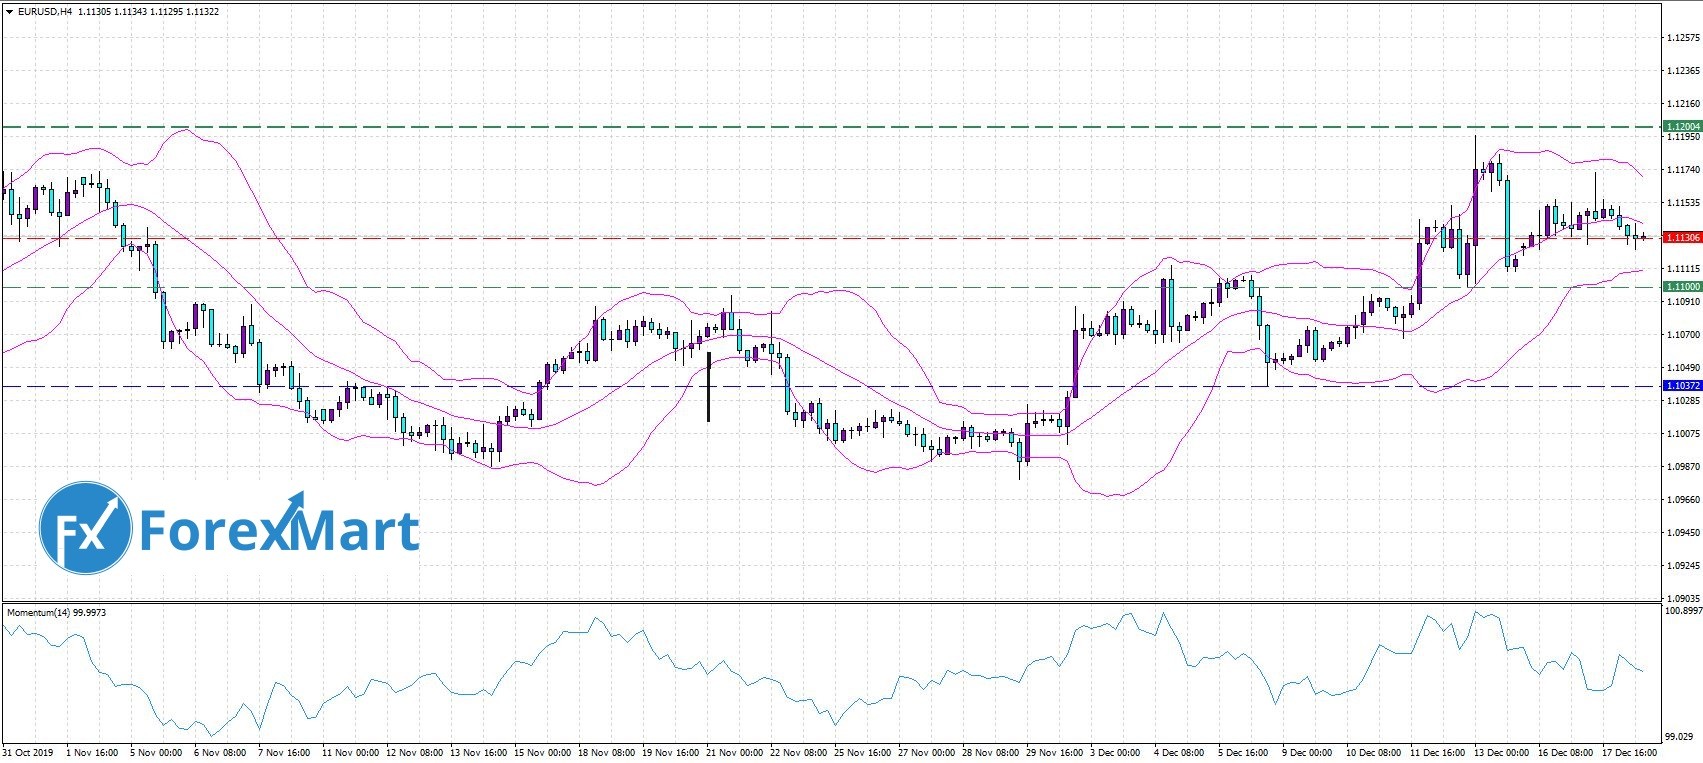The width and height of the screenshot is (1703, 763).
Task: Click the black vertical line marker near 21 Nov
Action: (708, 386)
